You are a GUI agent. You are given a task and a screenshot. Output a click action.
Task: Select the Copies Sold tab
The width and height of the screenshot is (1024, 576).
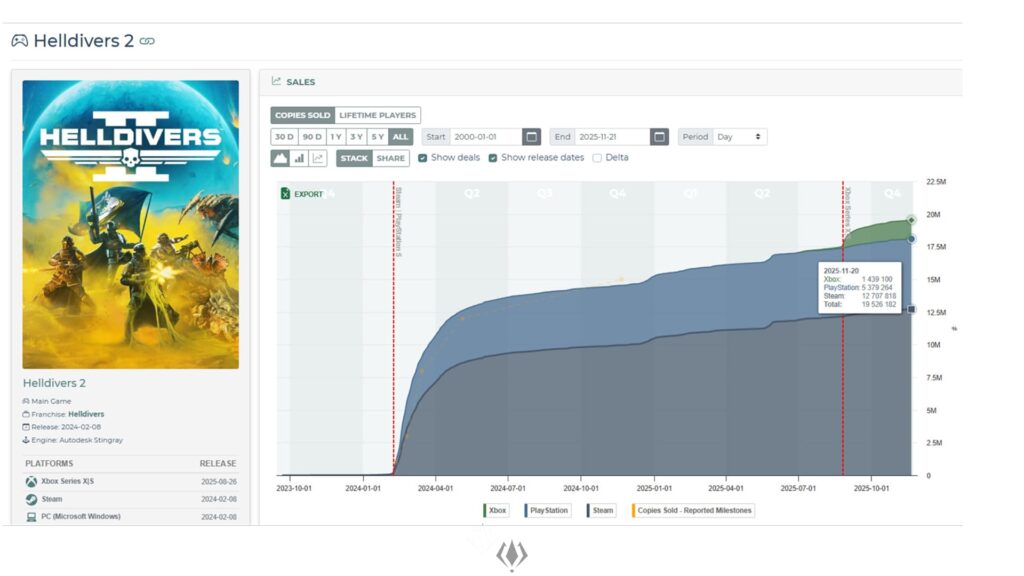pos(302,116)
